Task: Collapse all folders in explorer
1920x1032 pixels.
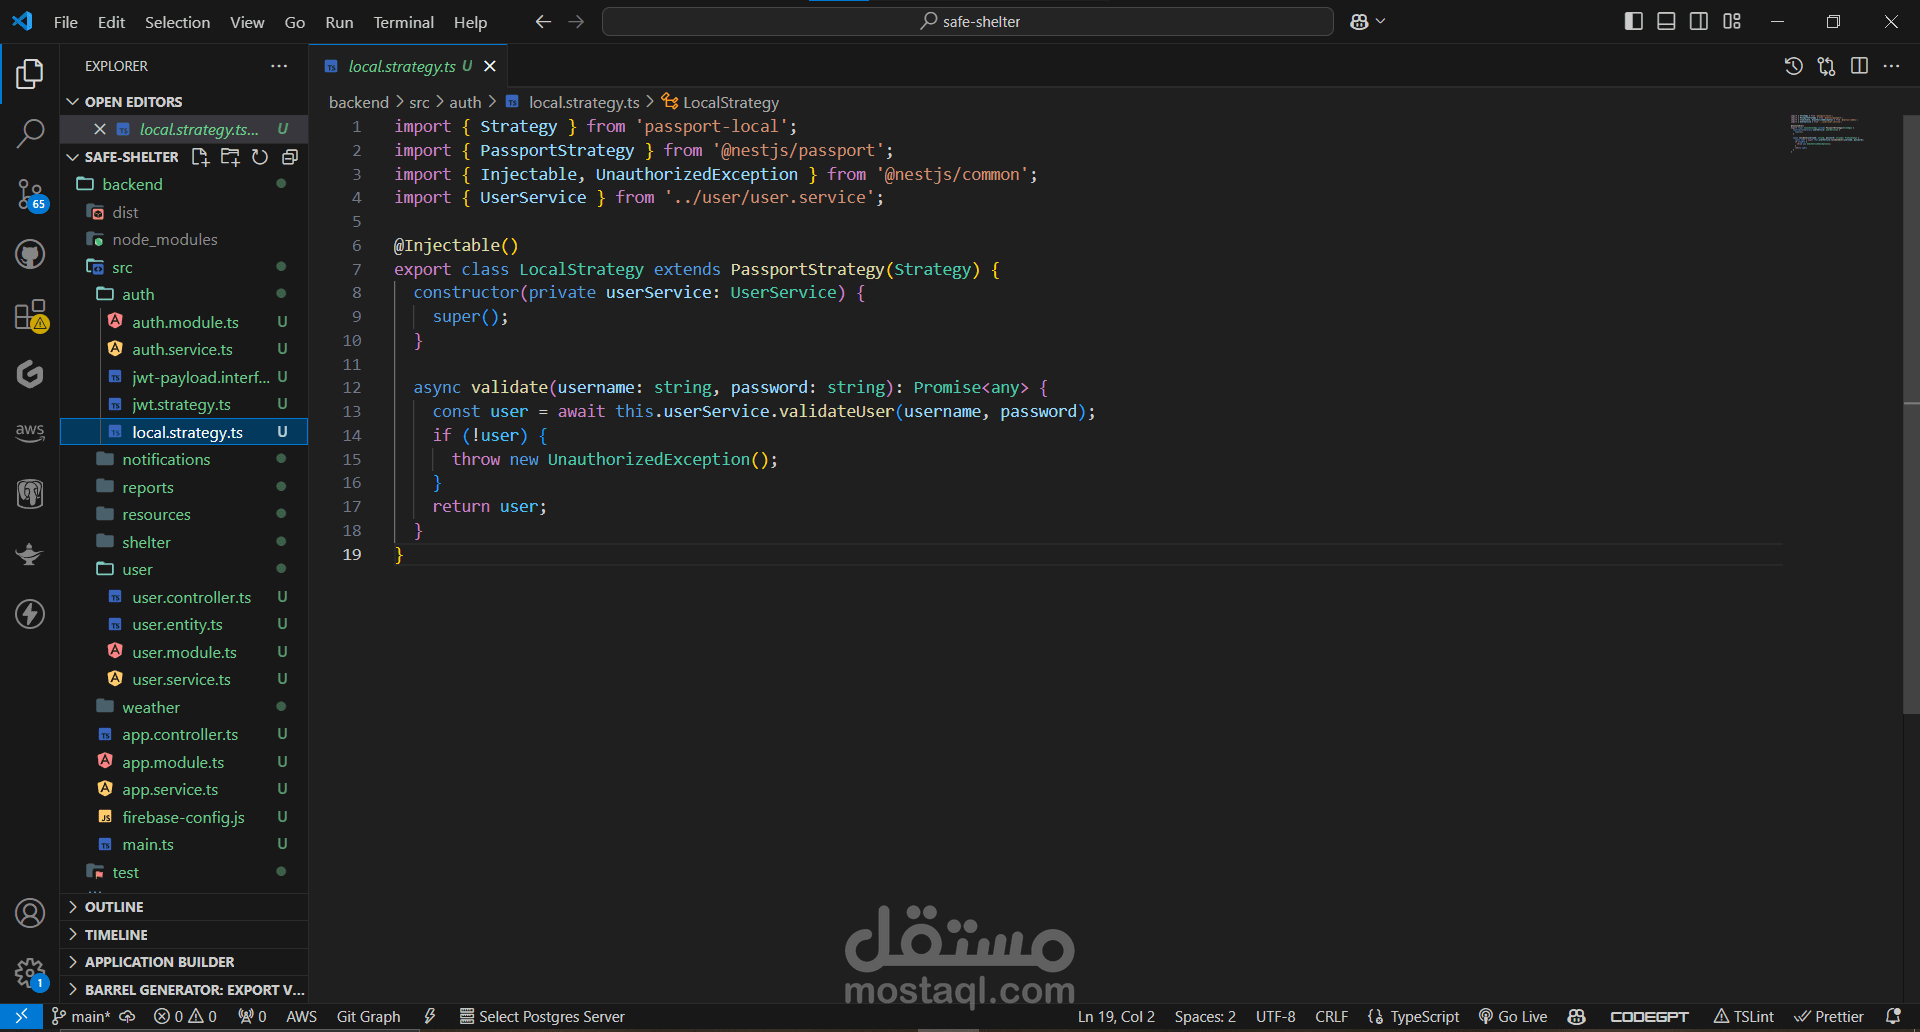Action: coord(290,157)
